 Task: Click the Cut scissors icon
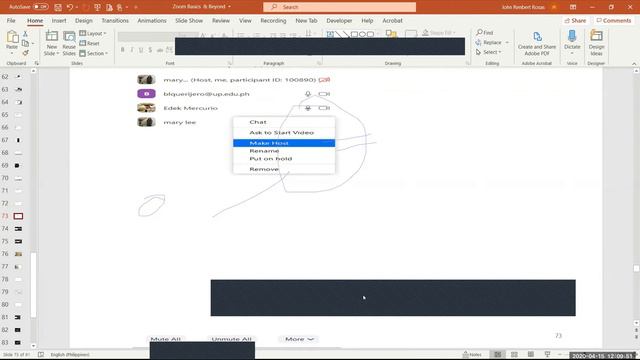click(25, 34)
